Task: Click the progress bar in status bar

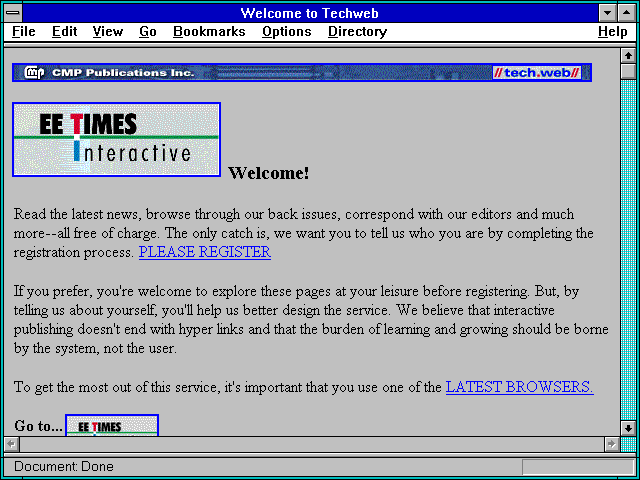Action: 578,467
